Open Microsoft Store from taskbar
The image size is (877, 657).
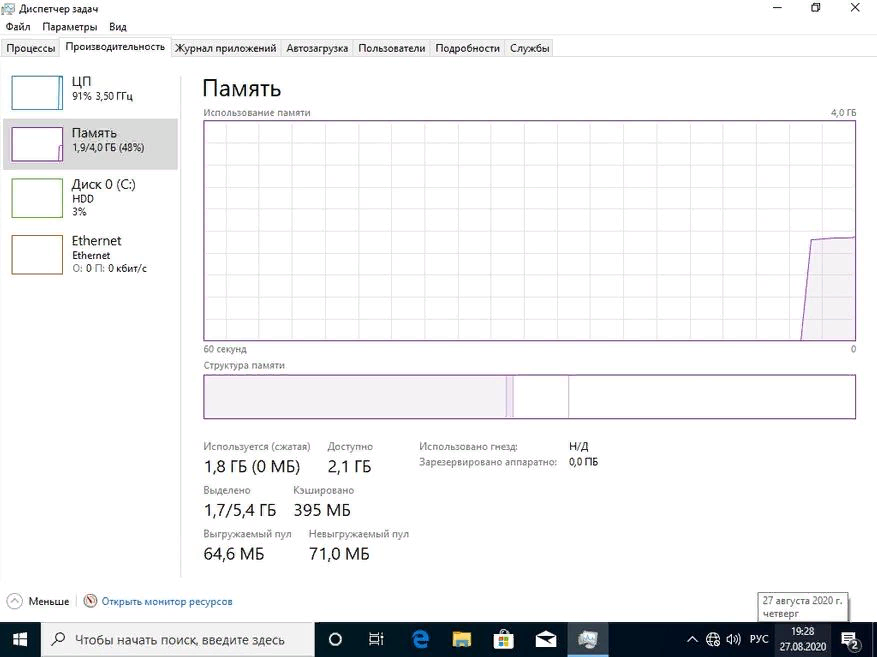pyautogui.click(x=503, y=639)
